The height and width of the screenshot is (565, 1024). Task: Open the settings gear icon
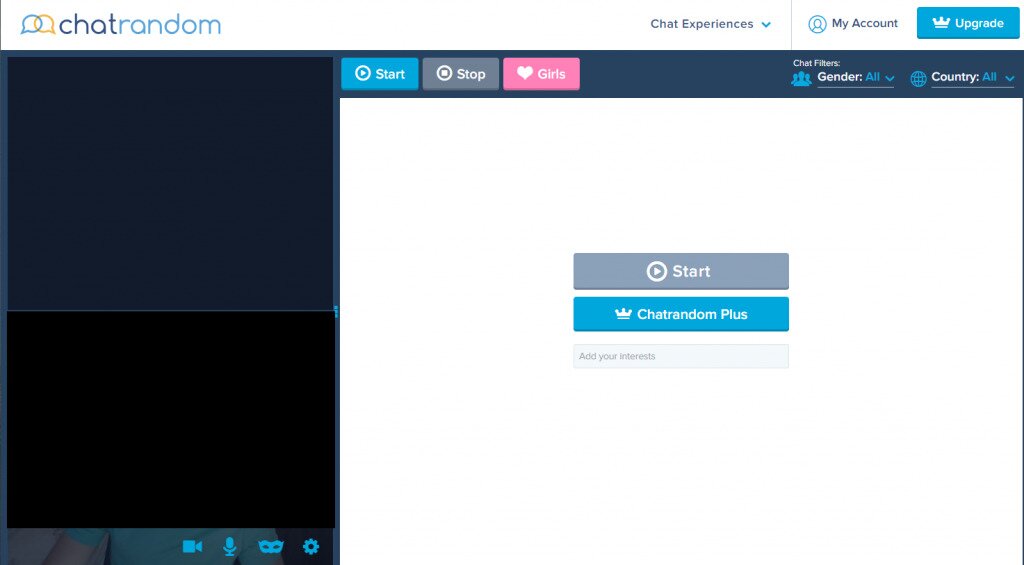click(x=311, y=546)
